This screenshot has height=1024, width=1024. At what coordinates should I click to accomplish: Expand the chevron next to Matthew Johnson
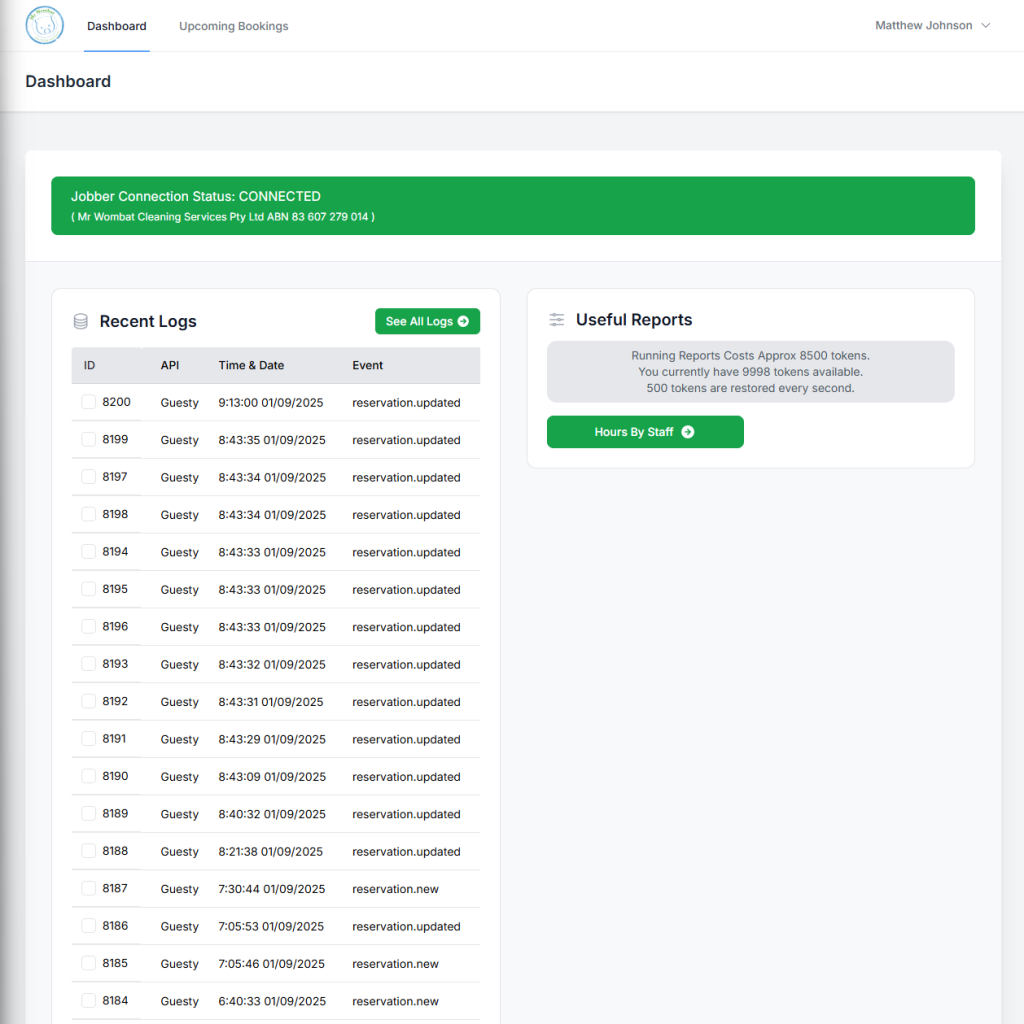coord(986,26)
